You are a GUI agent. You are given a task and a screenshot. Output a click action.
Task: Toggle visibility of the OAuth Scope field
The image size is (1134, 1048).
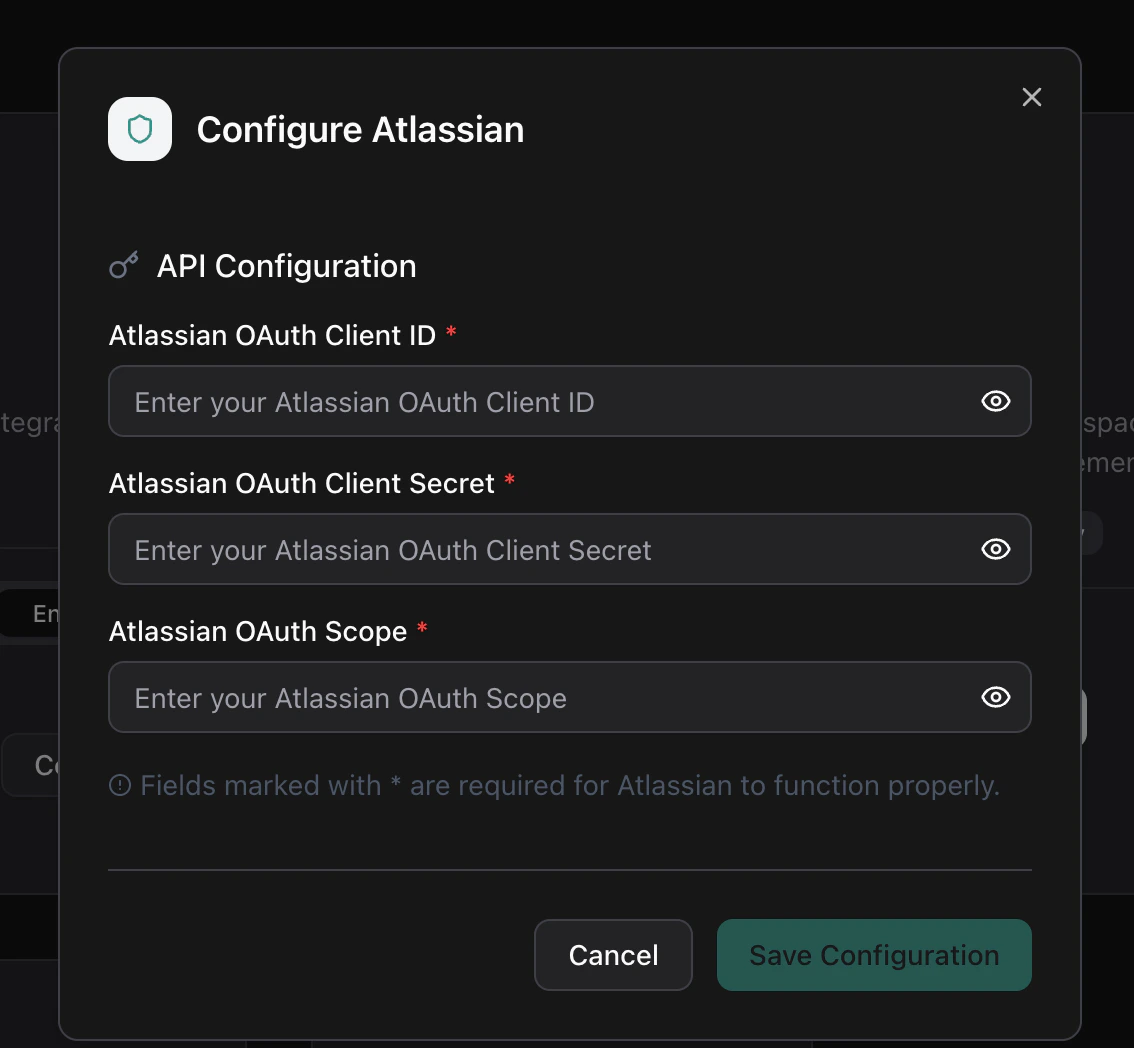point(995,697)
